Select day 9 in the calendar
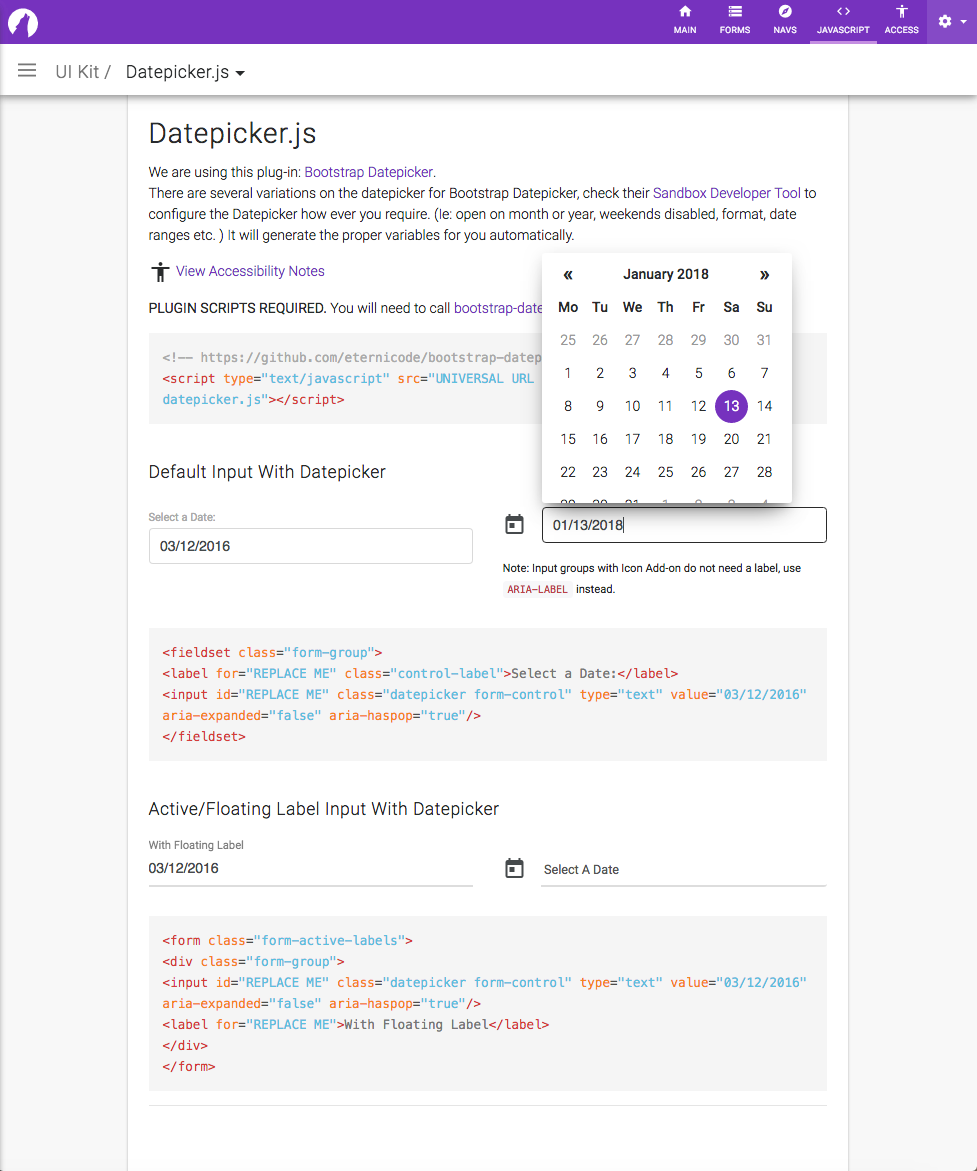Screen dimensions: 977x1171 pyautogui.click(x=600, y=406)
